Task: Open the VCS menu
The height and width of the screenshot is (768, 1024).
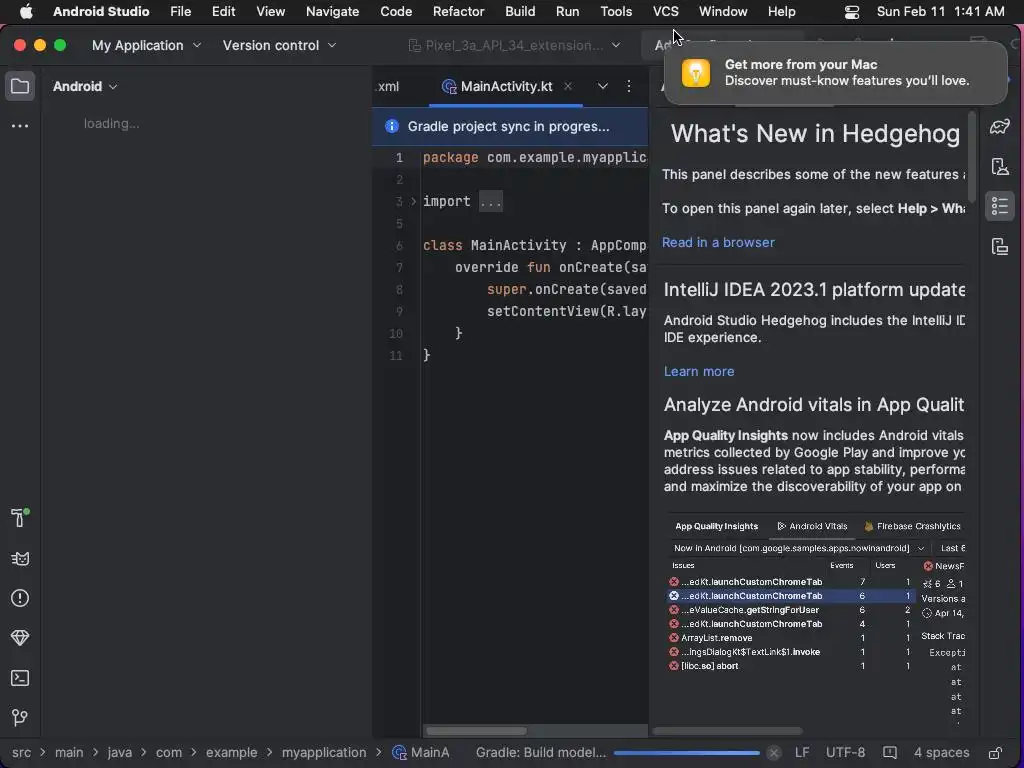Action: pos(665,11)
